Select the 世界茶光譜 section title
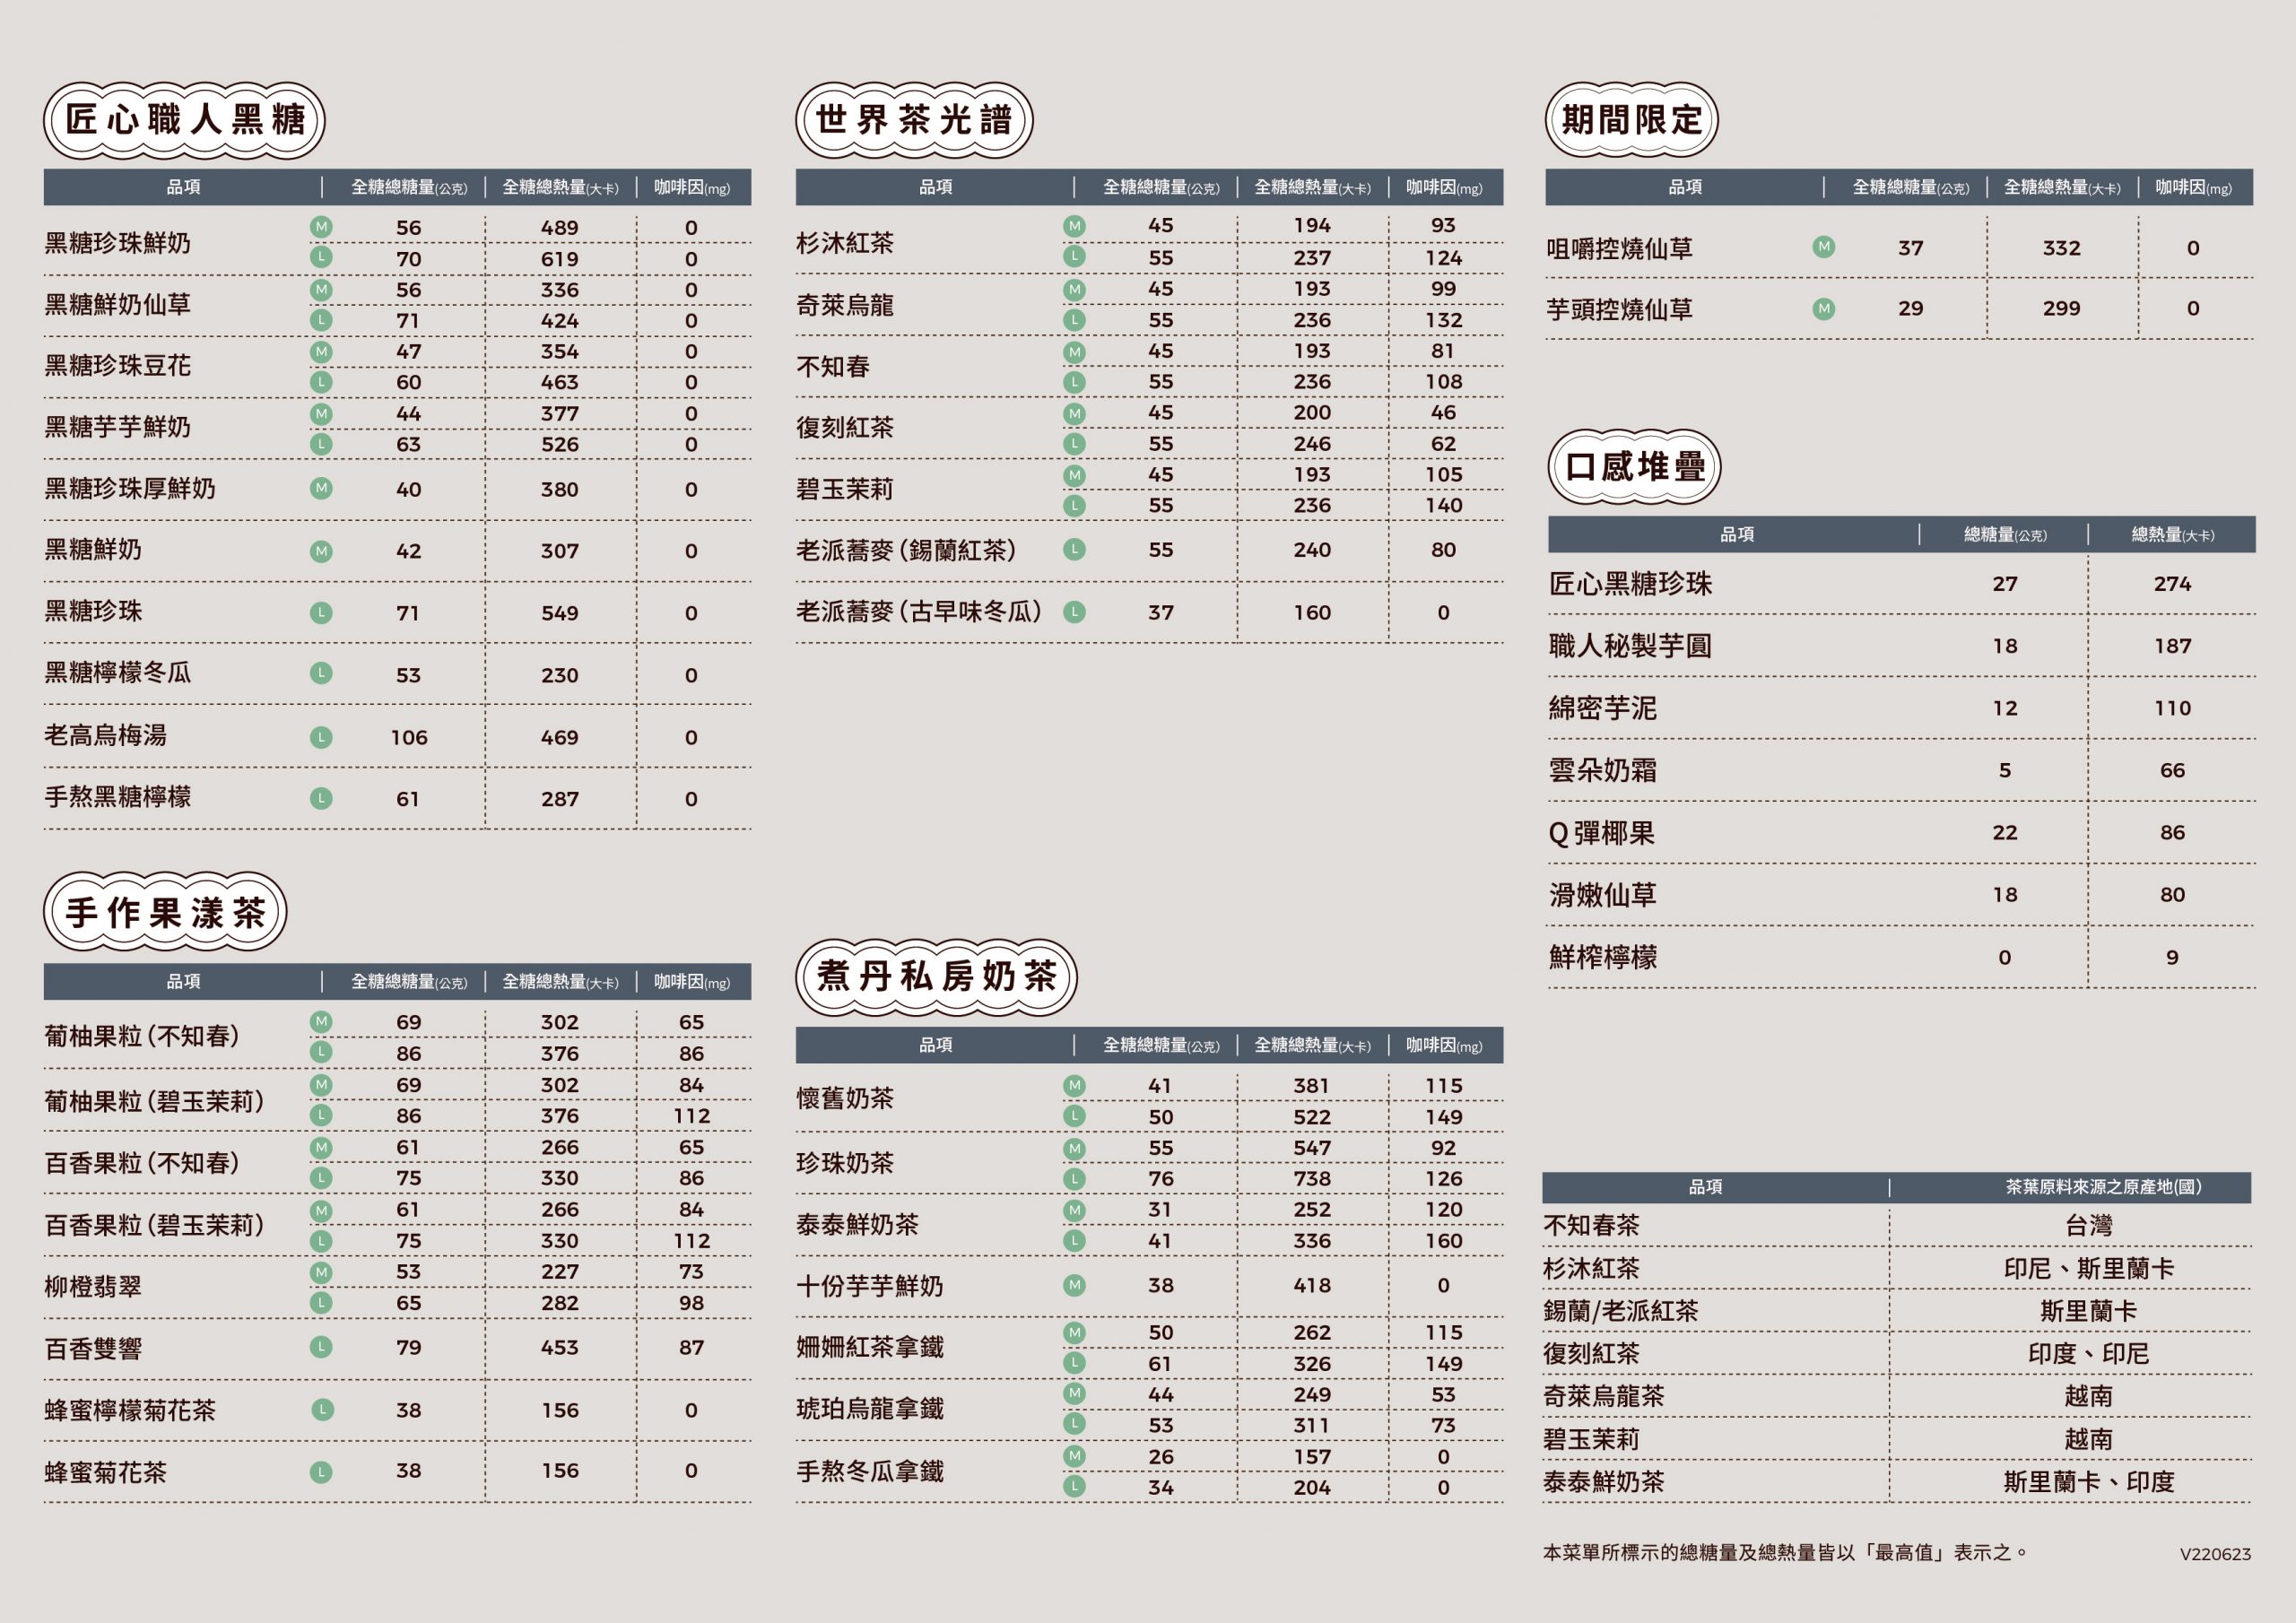Image resolution: width=2296 pixels, height=1623 pixels. point(914,120)
